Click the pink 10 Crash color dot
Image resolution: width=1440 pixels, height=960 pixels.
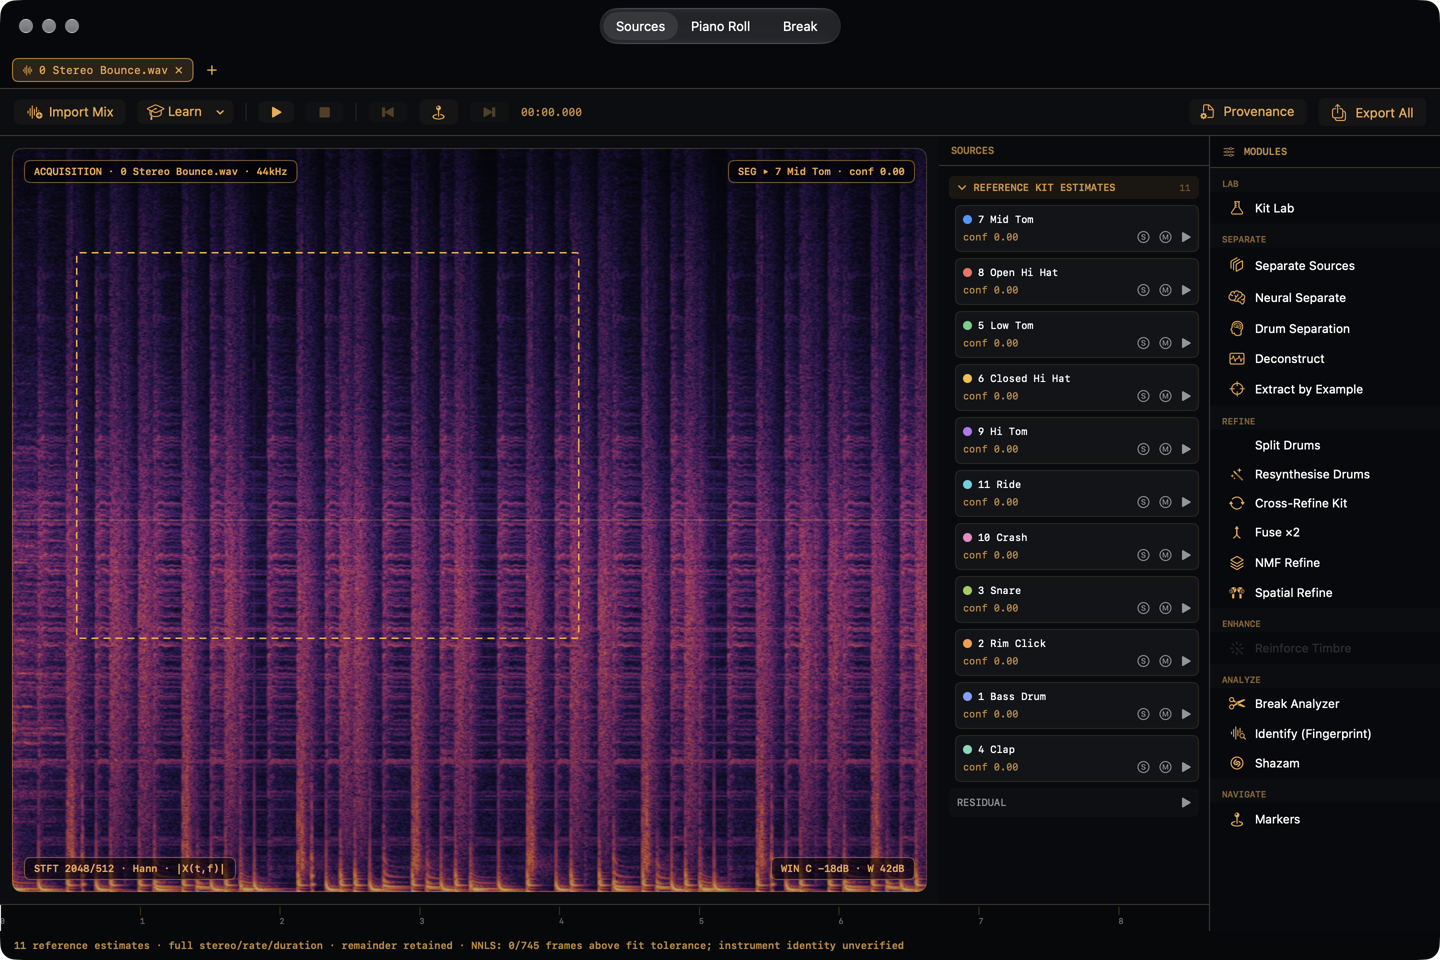point(967,538)
